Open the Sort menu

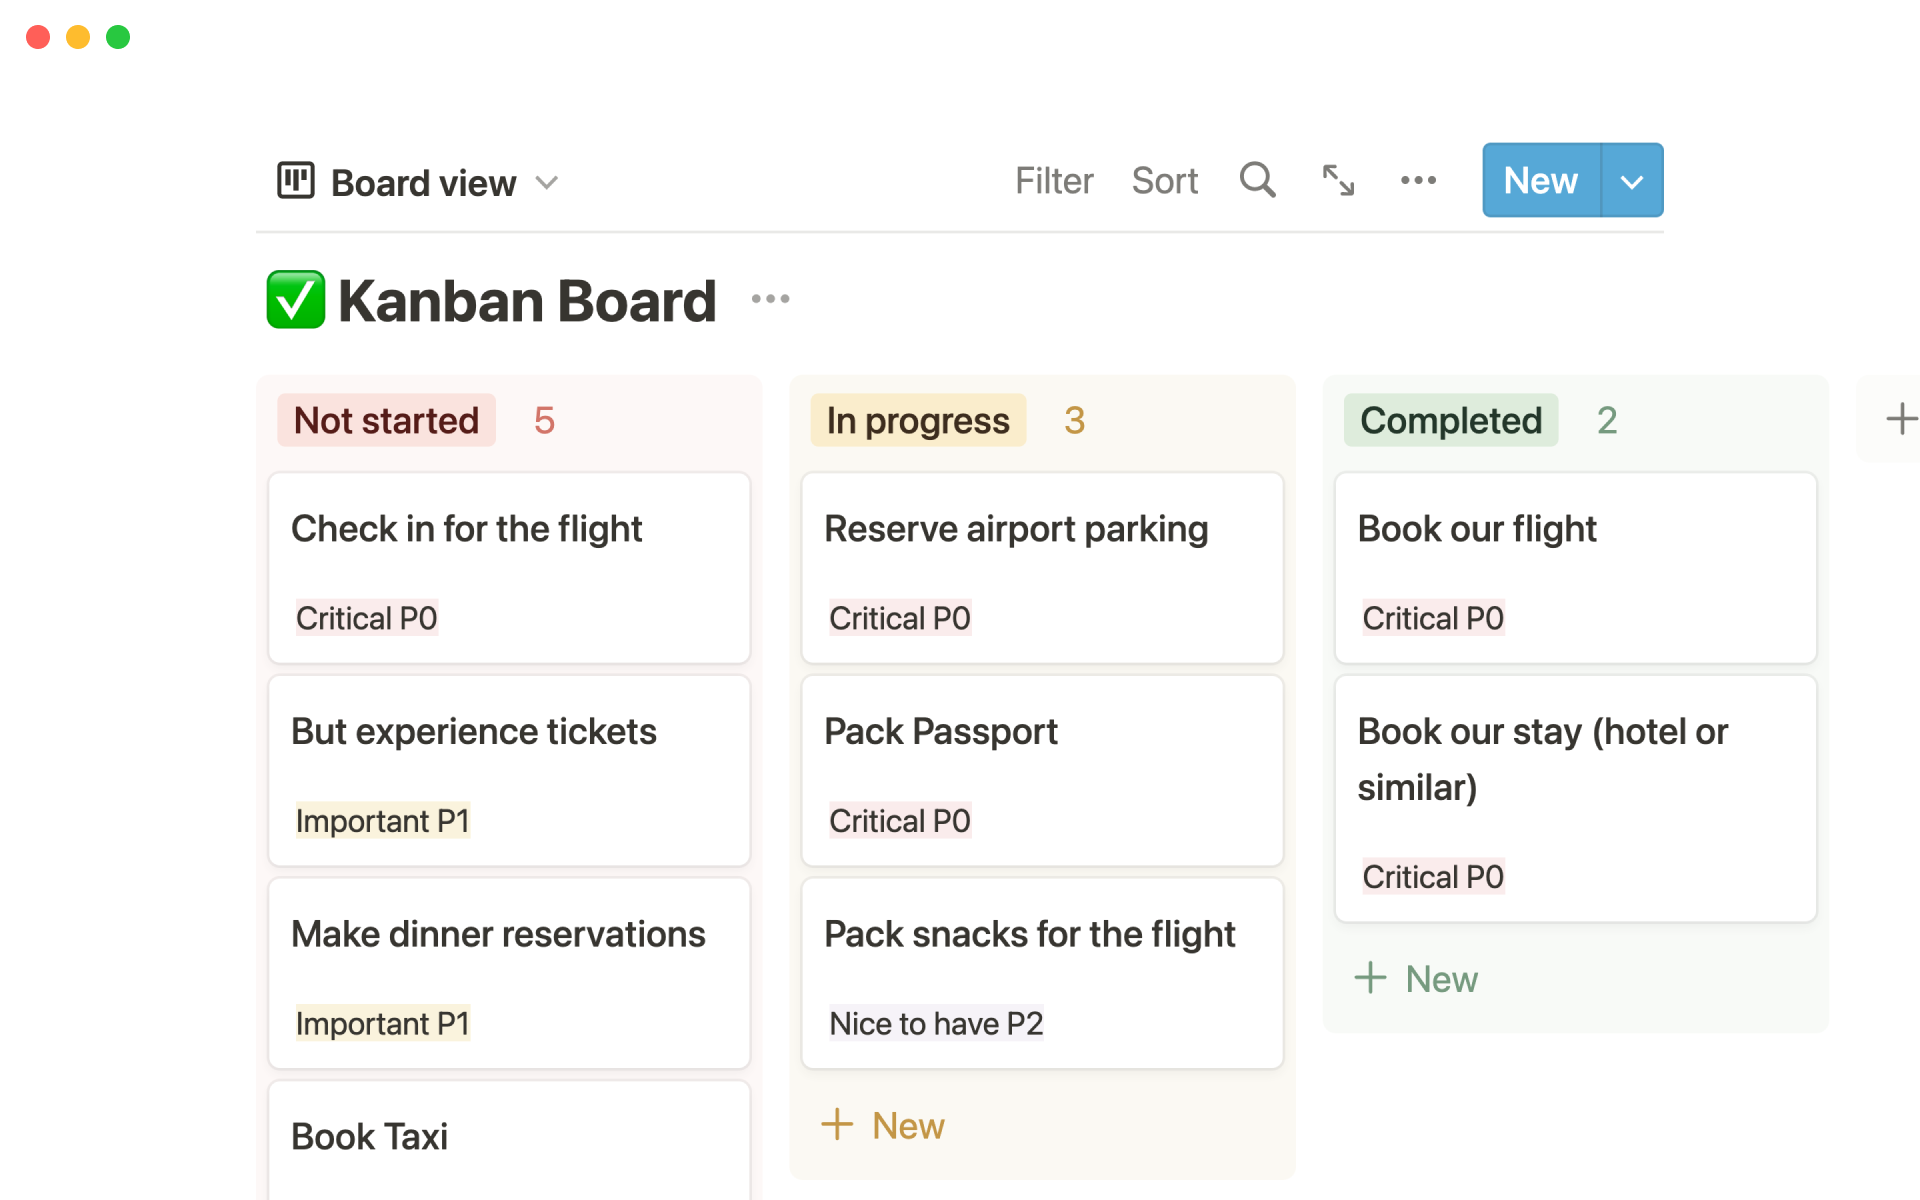click(x=1164, y=181)
